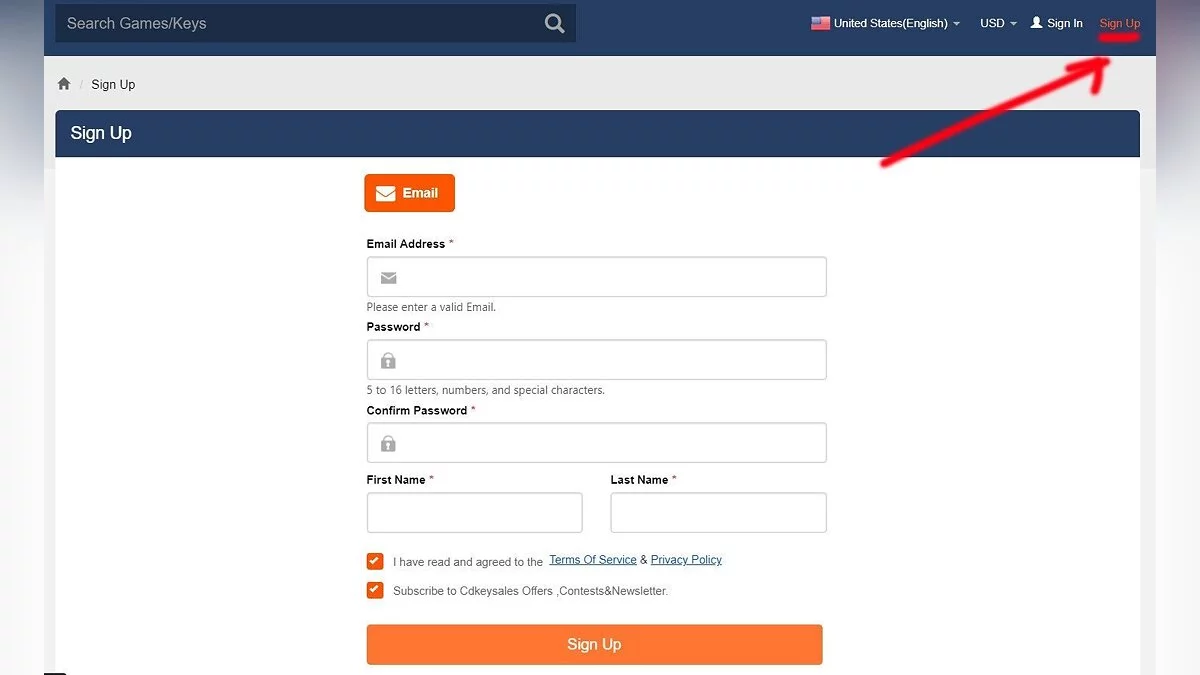
Task: Click the user silhouette icon beside Sign In
Action: pos(1036,22)
